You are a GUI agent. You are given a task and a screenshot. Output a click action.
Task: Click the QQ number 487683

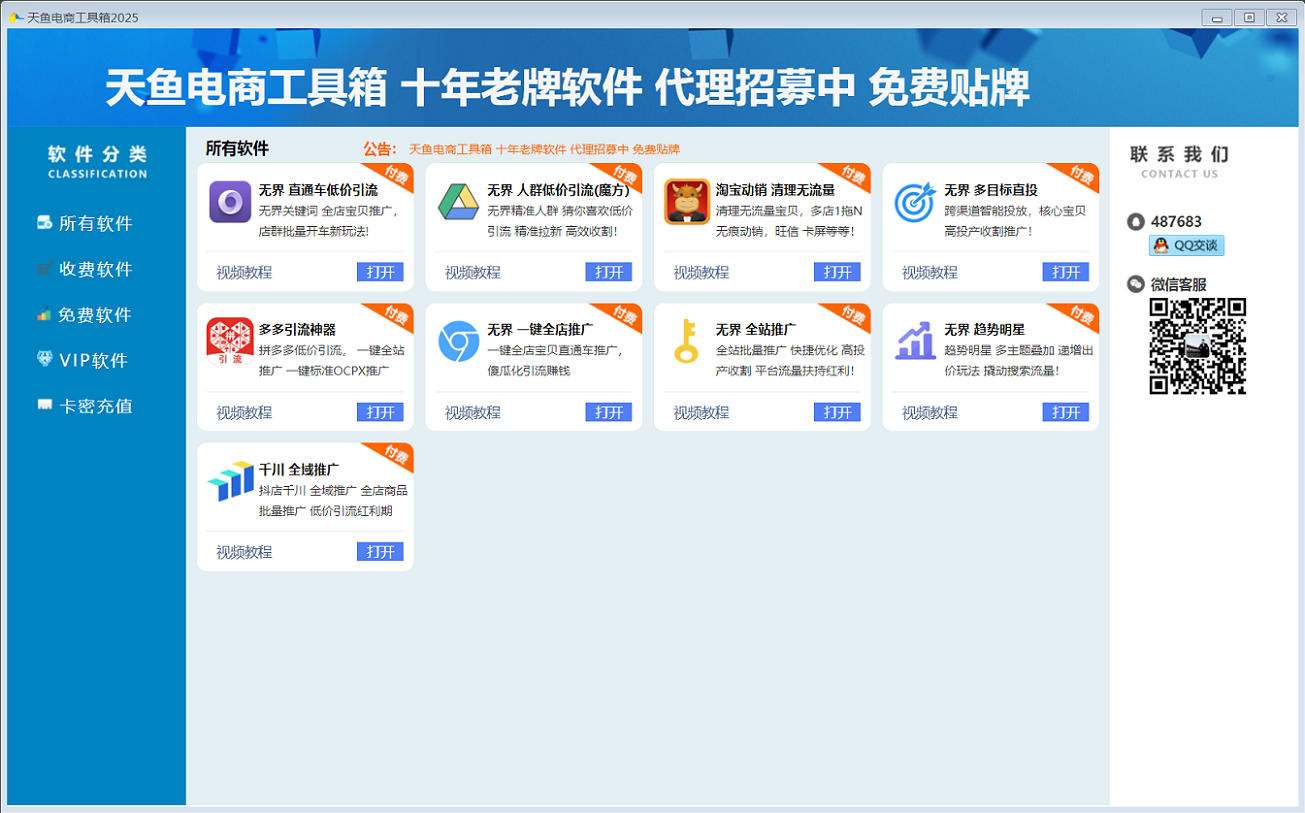point(1176,222)
